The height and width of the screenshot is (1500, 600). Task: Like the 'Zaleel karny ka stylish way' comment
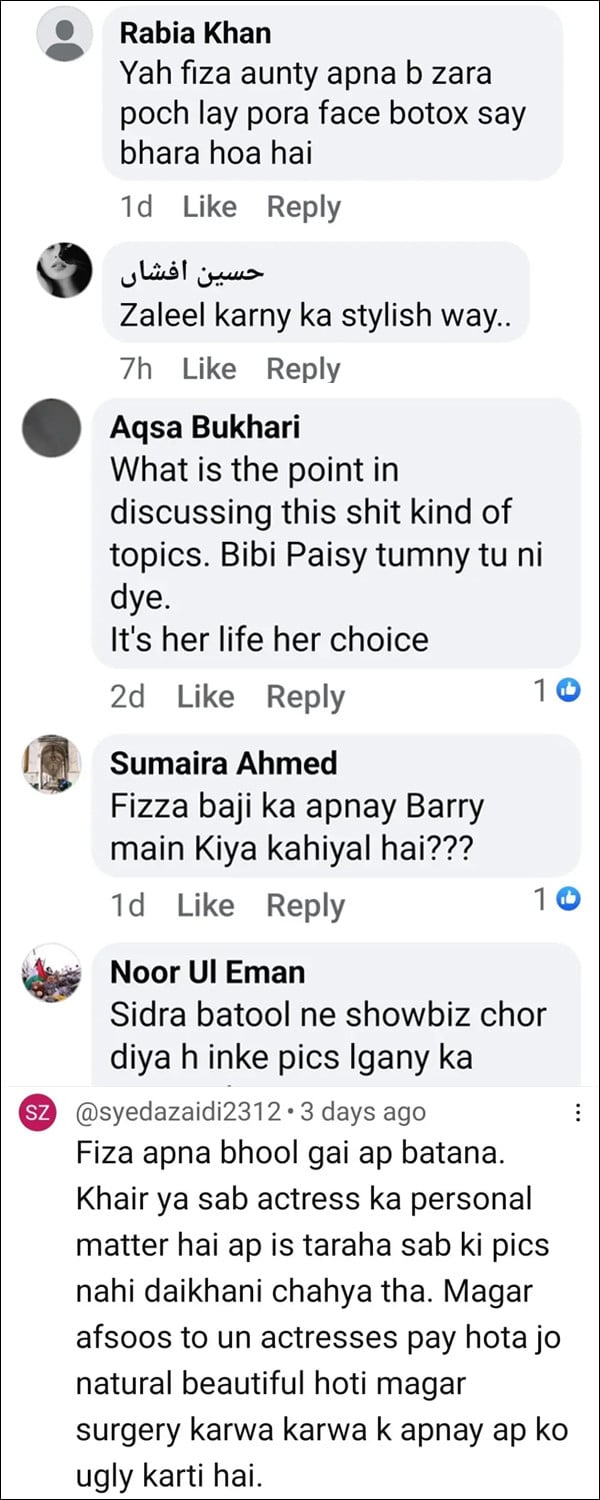(x=209, y=369)
